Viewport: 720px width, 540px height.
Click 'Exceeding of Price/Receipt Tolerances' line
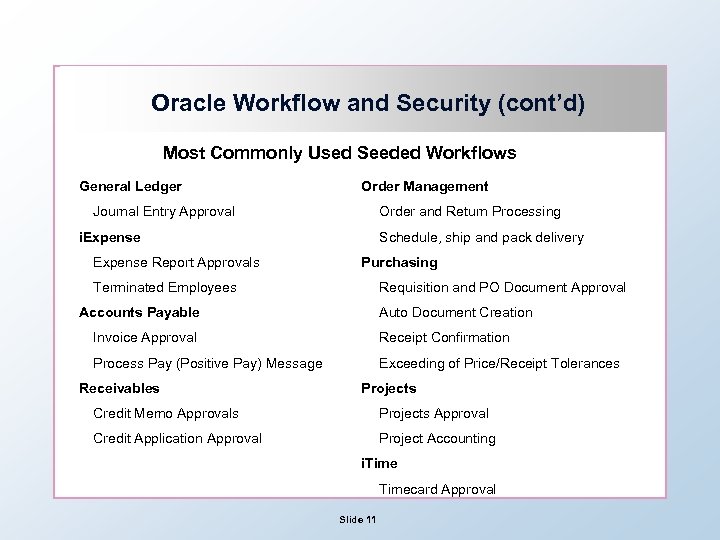pyautogui.click(x=499, y=363)
